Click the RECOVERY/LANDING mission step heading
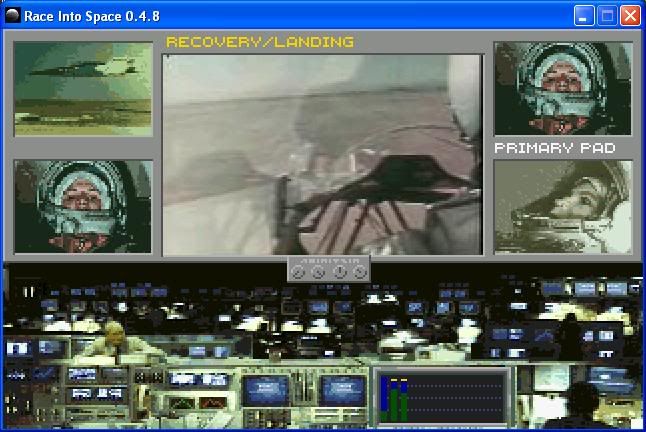The width and height of the screenshot is (646, 432). pos(260,42)
